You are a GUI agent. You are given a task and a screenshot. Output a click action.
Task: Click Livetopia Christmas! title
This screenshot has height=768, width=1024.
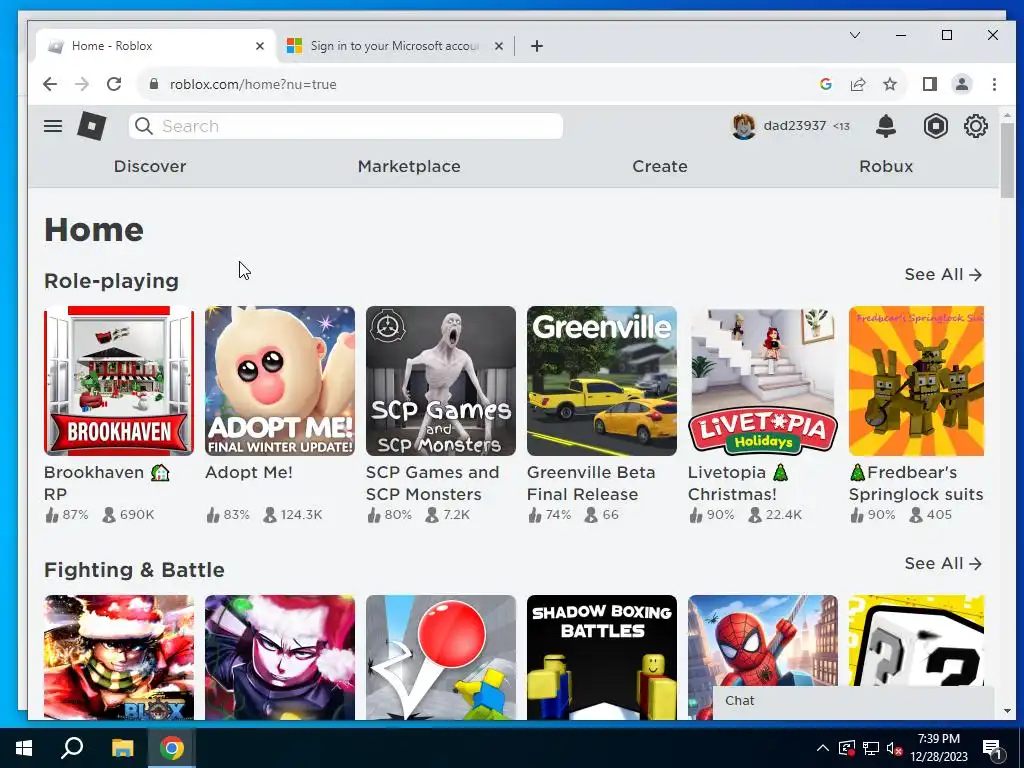(739, 483)
